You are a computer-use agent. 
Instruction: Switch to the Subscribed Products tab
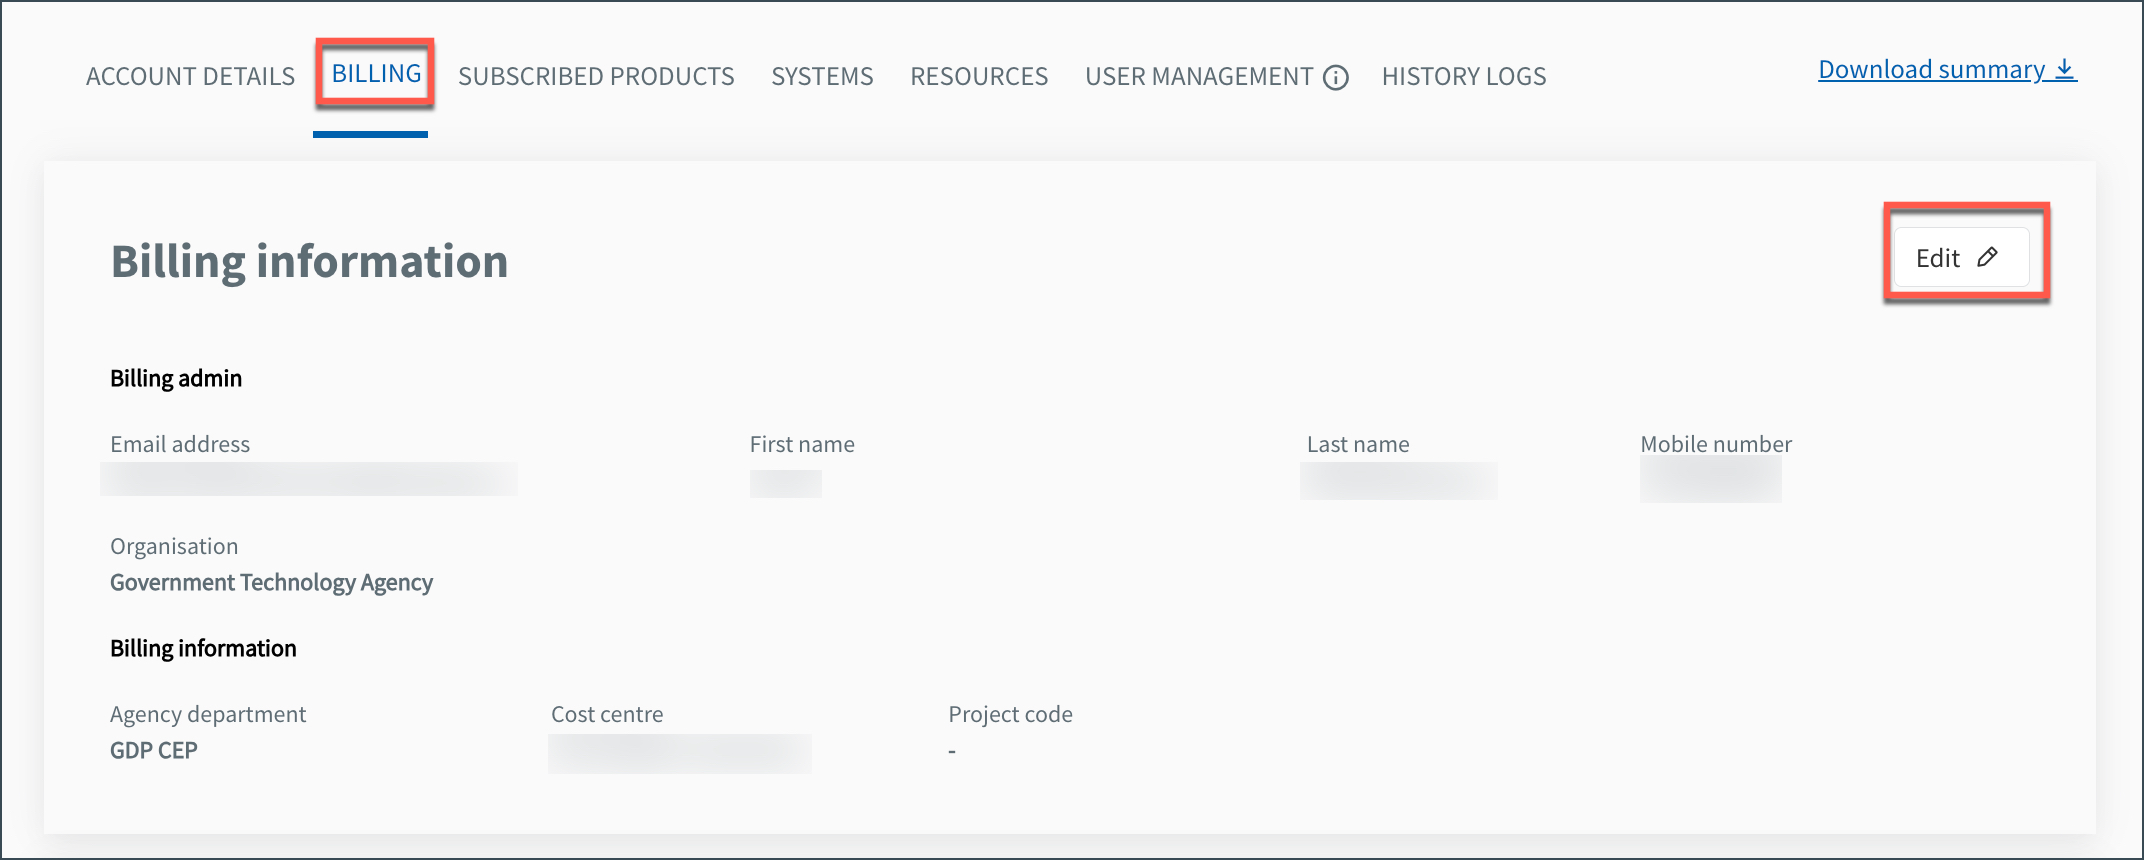pyautogui.click(x=596, y=76)
